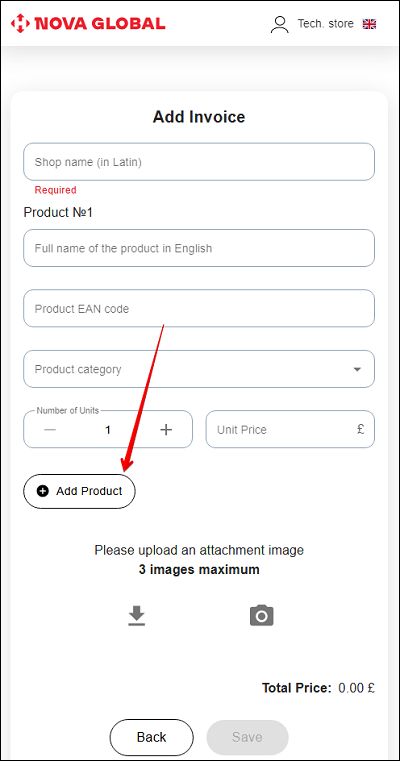Focus the Full name of product field
The image size is (400, 761).
click(199, 248)
